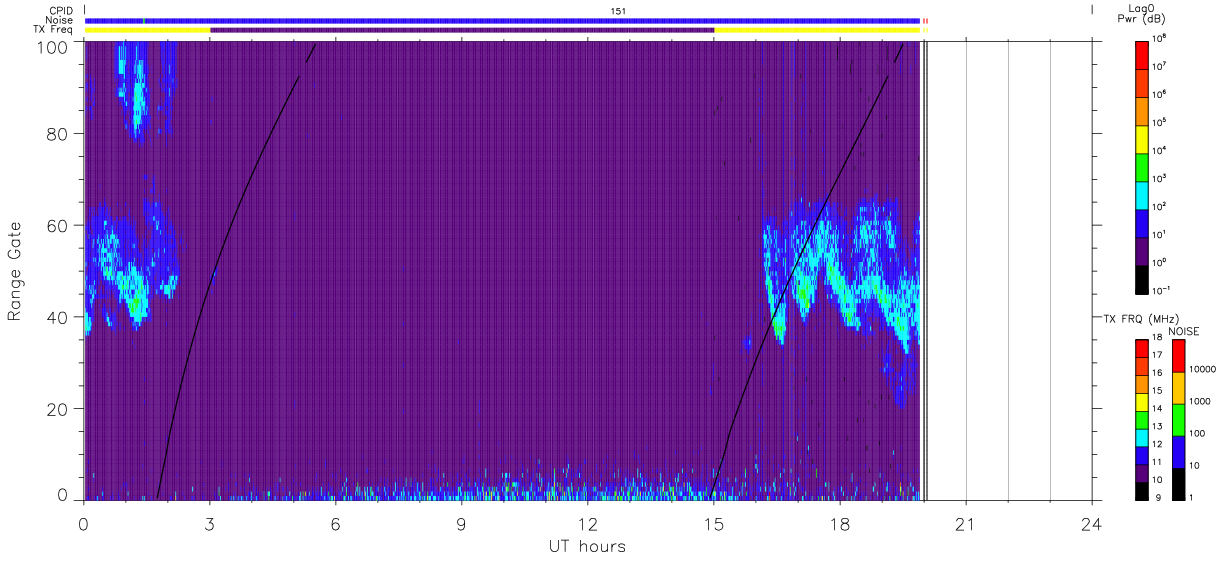Click the x-axis tick label '6'

click(335, 524)
